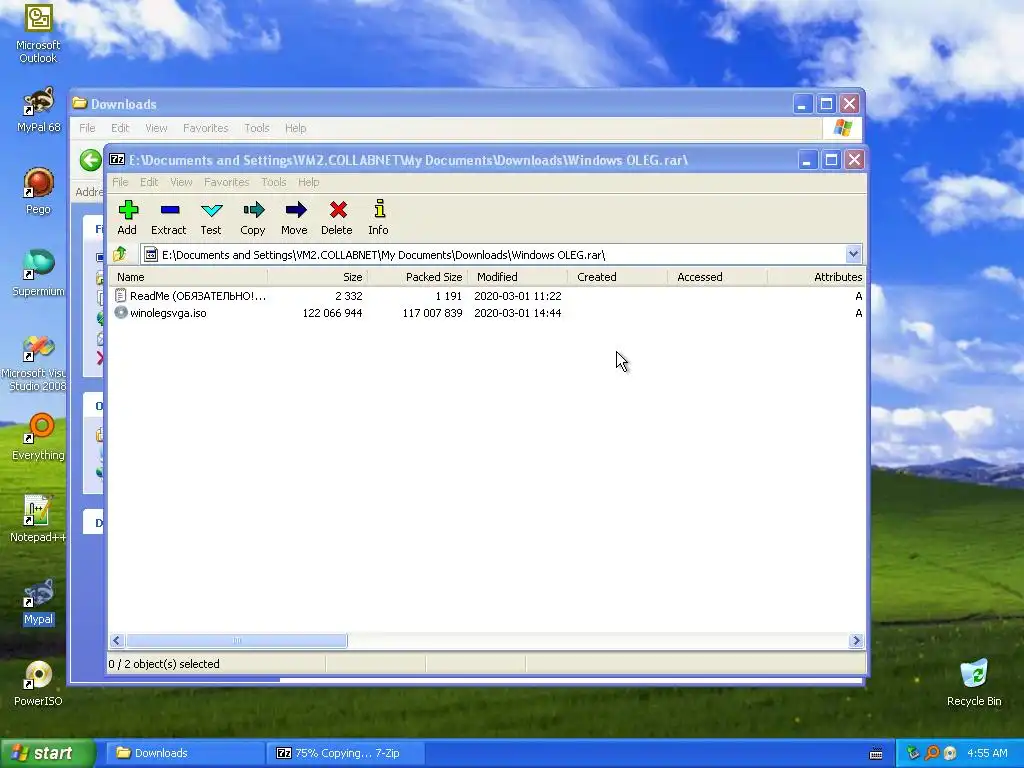
Task: Open Favorites menu in Downloads window
Action: pos(206,128)
